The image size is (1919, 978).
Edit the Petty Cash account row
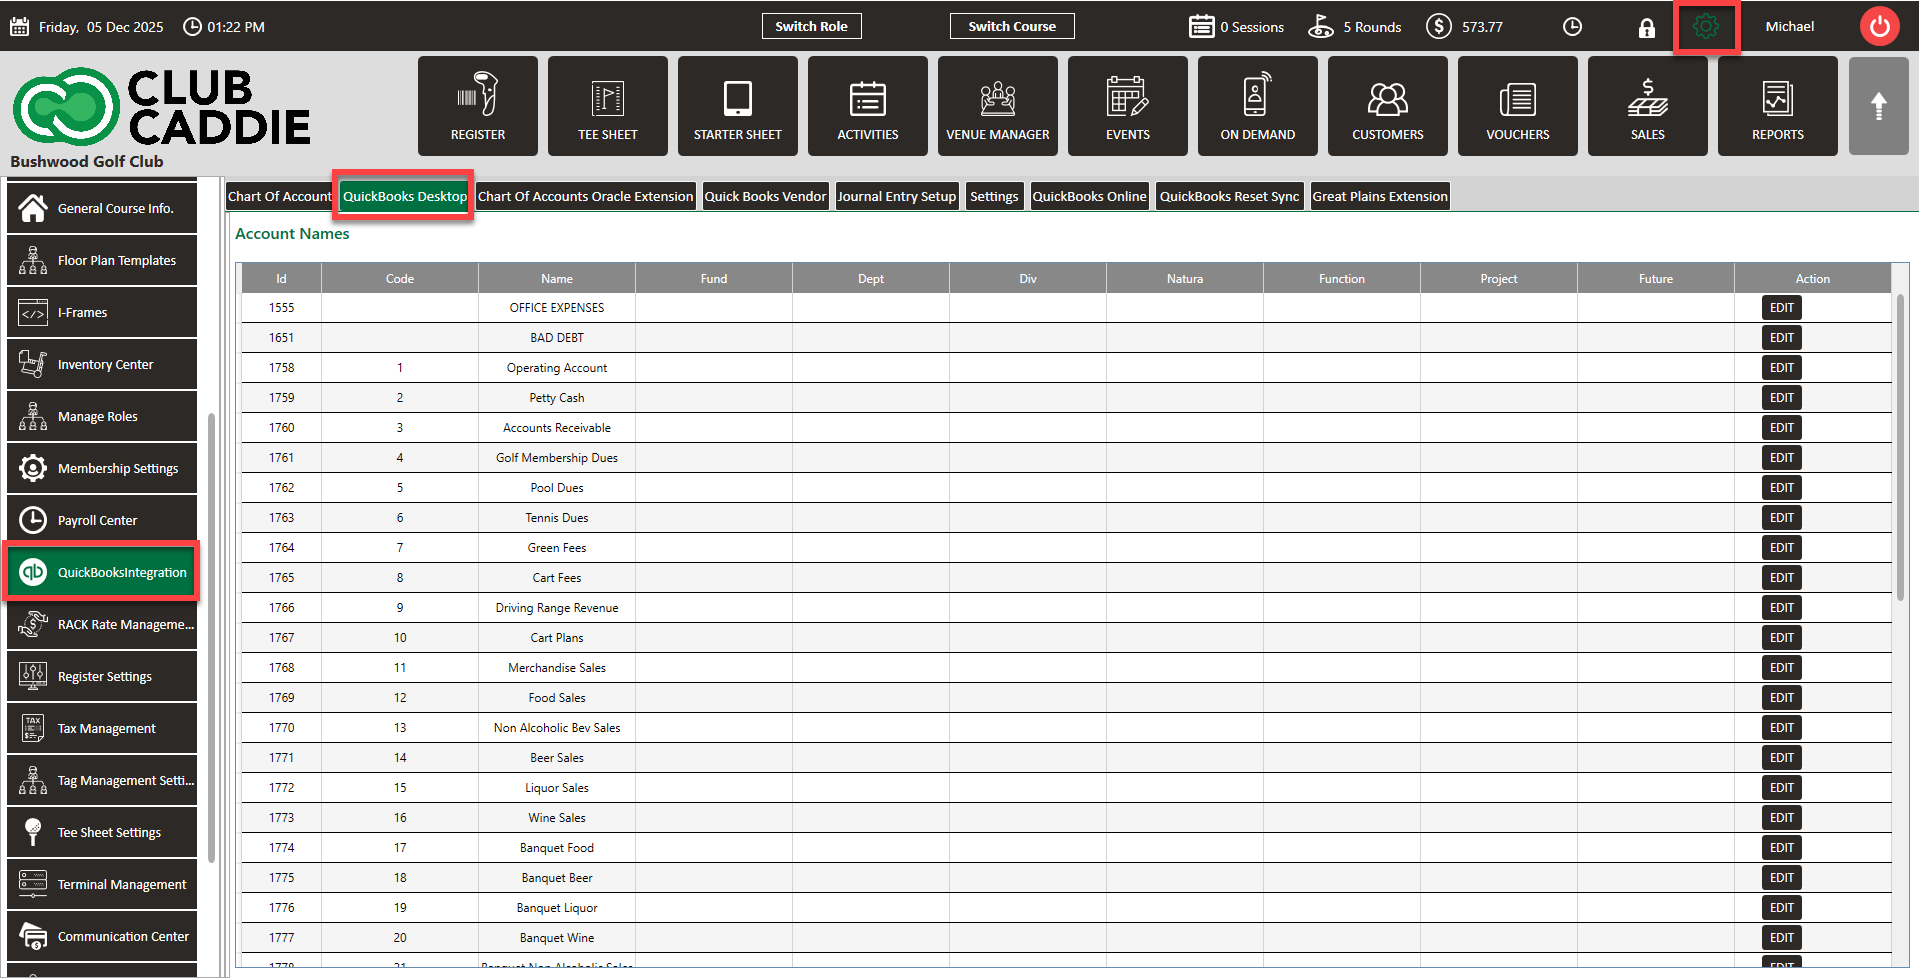[1781, 397]
